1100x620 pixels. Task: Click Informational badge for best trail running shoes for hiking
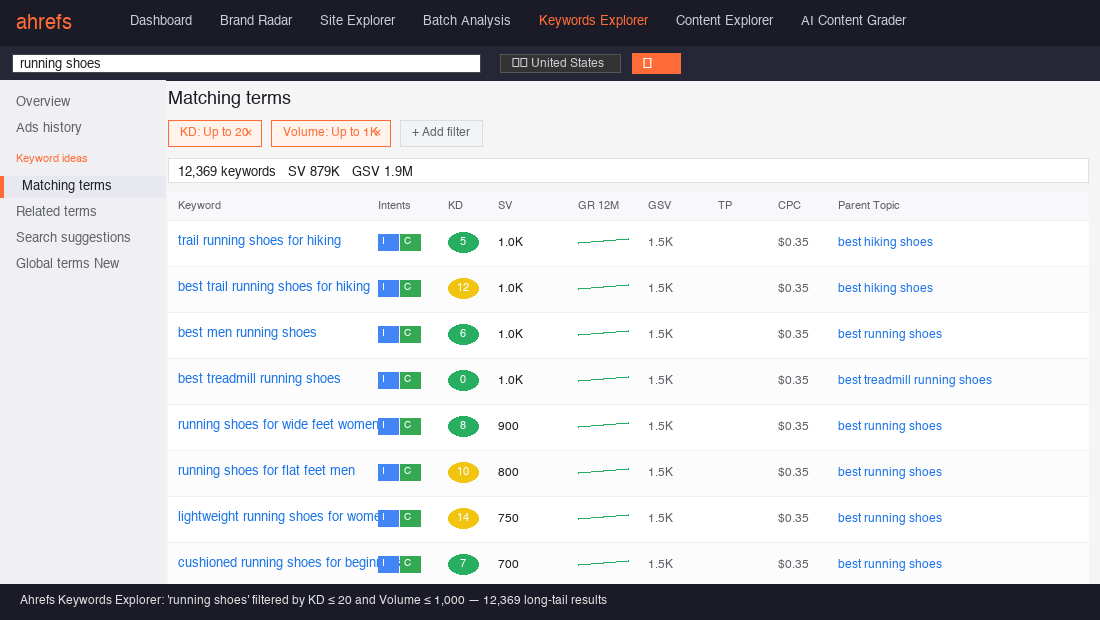point(388,288)
